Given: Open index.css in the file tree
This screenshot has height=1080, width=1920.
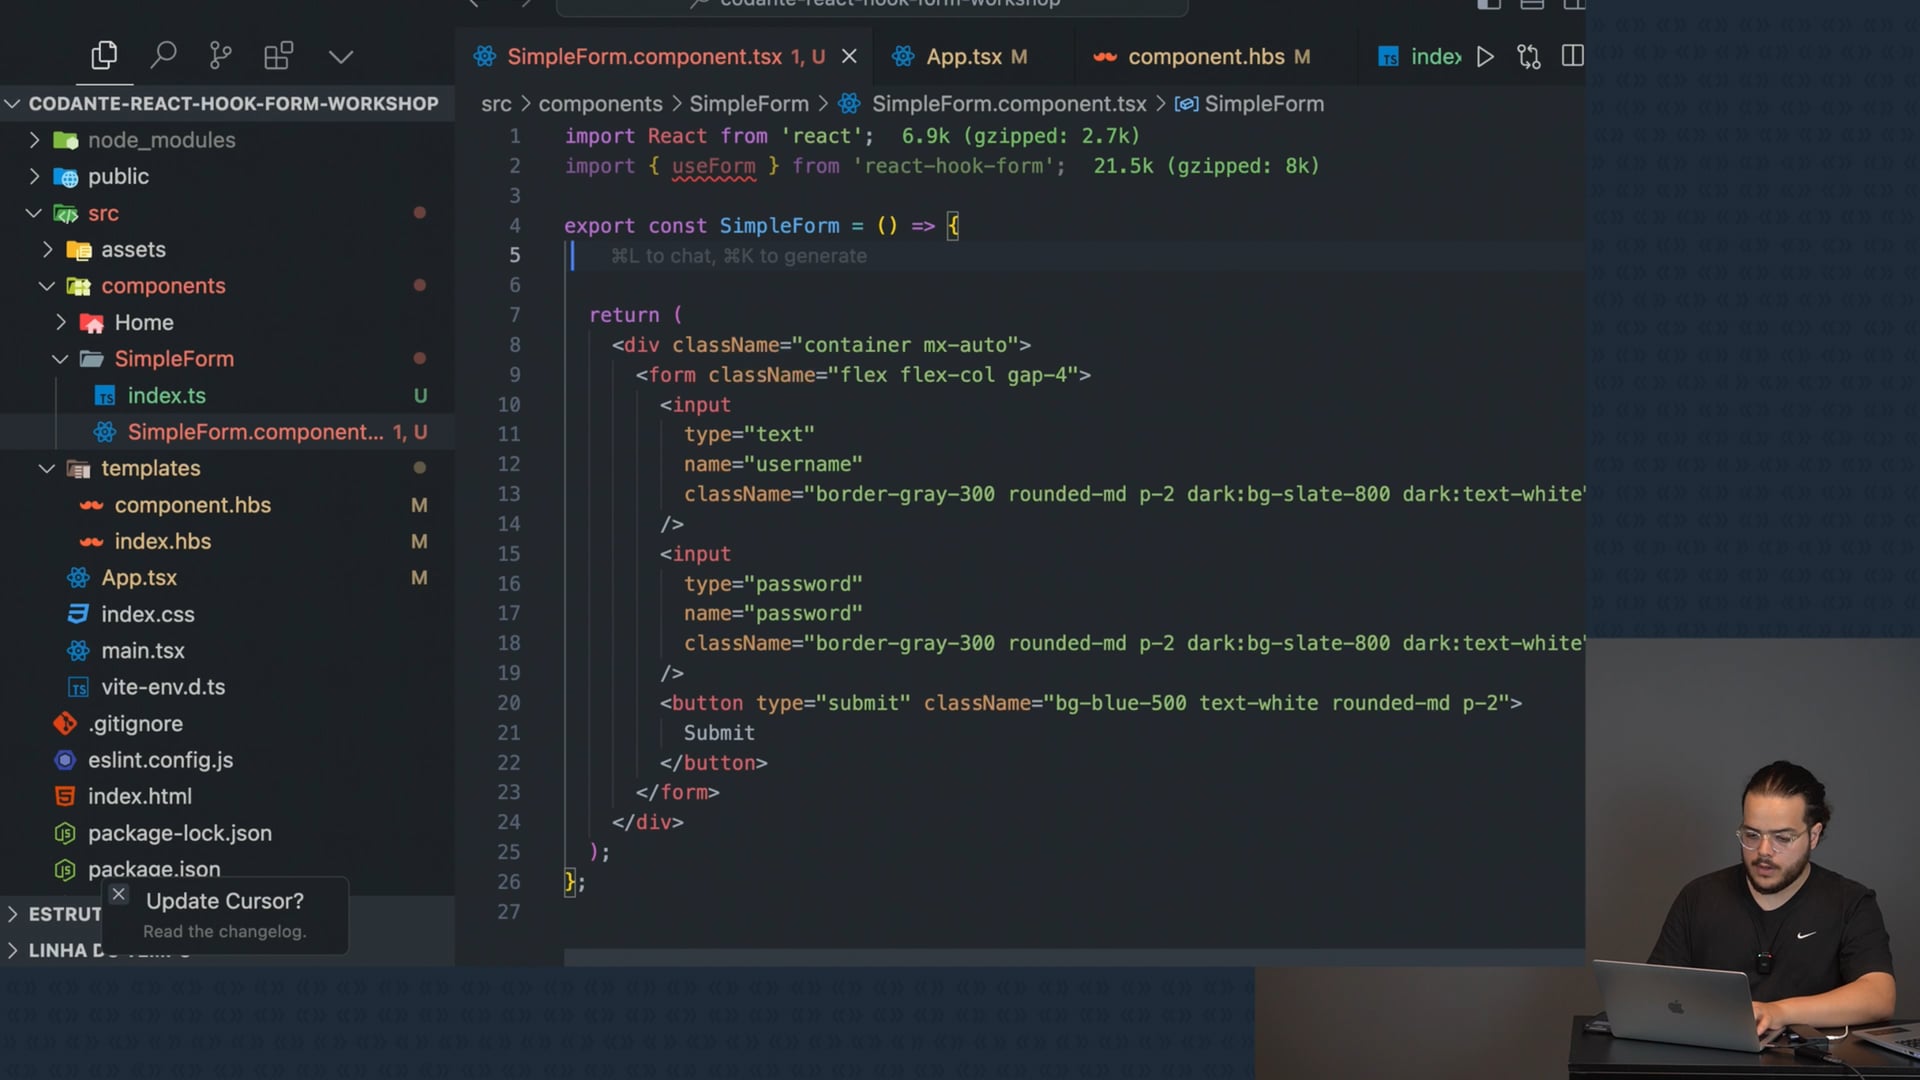Looking at the screenshot, I should pyautogui.click(x=147, y=614).
